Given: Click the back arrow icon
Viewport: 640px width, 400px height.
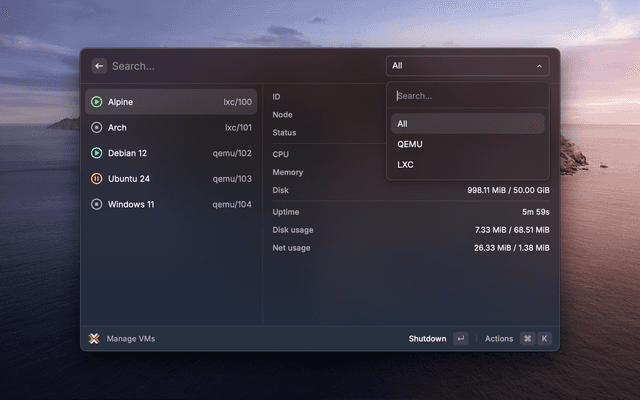Looking at the screenshot, I should coord(99,66).
